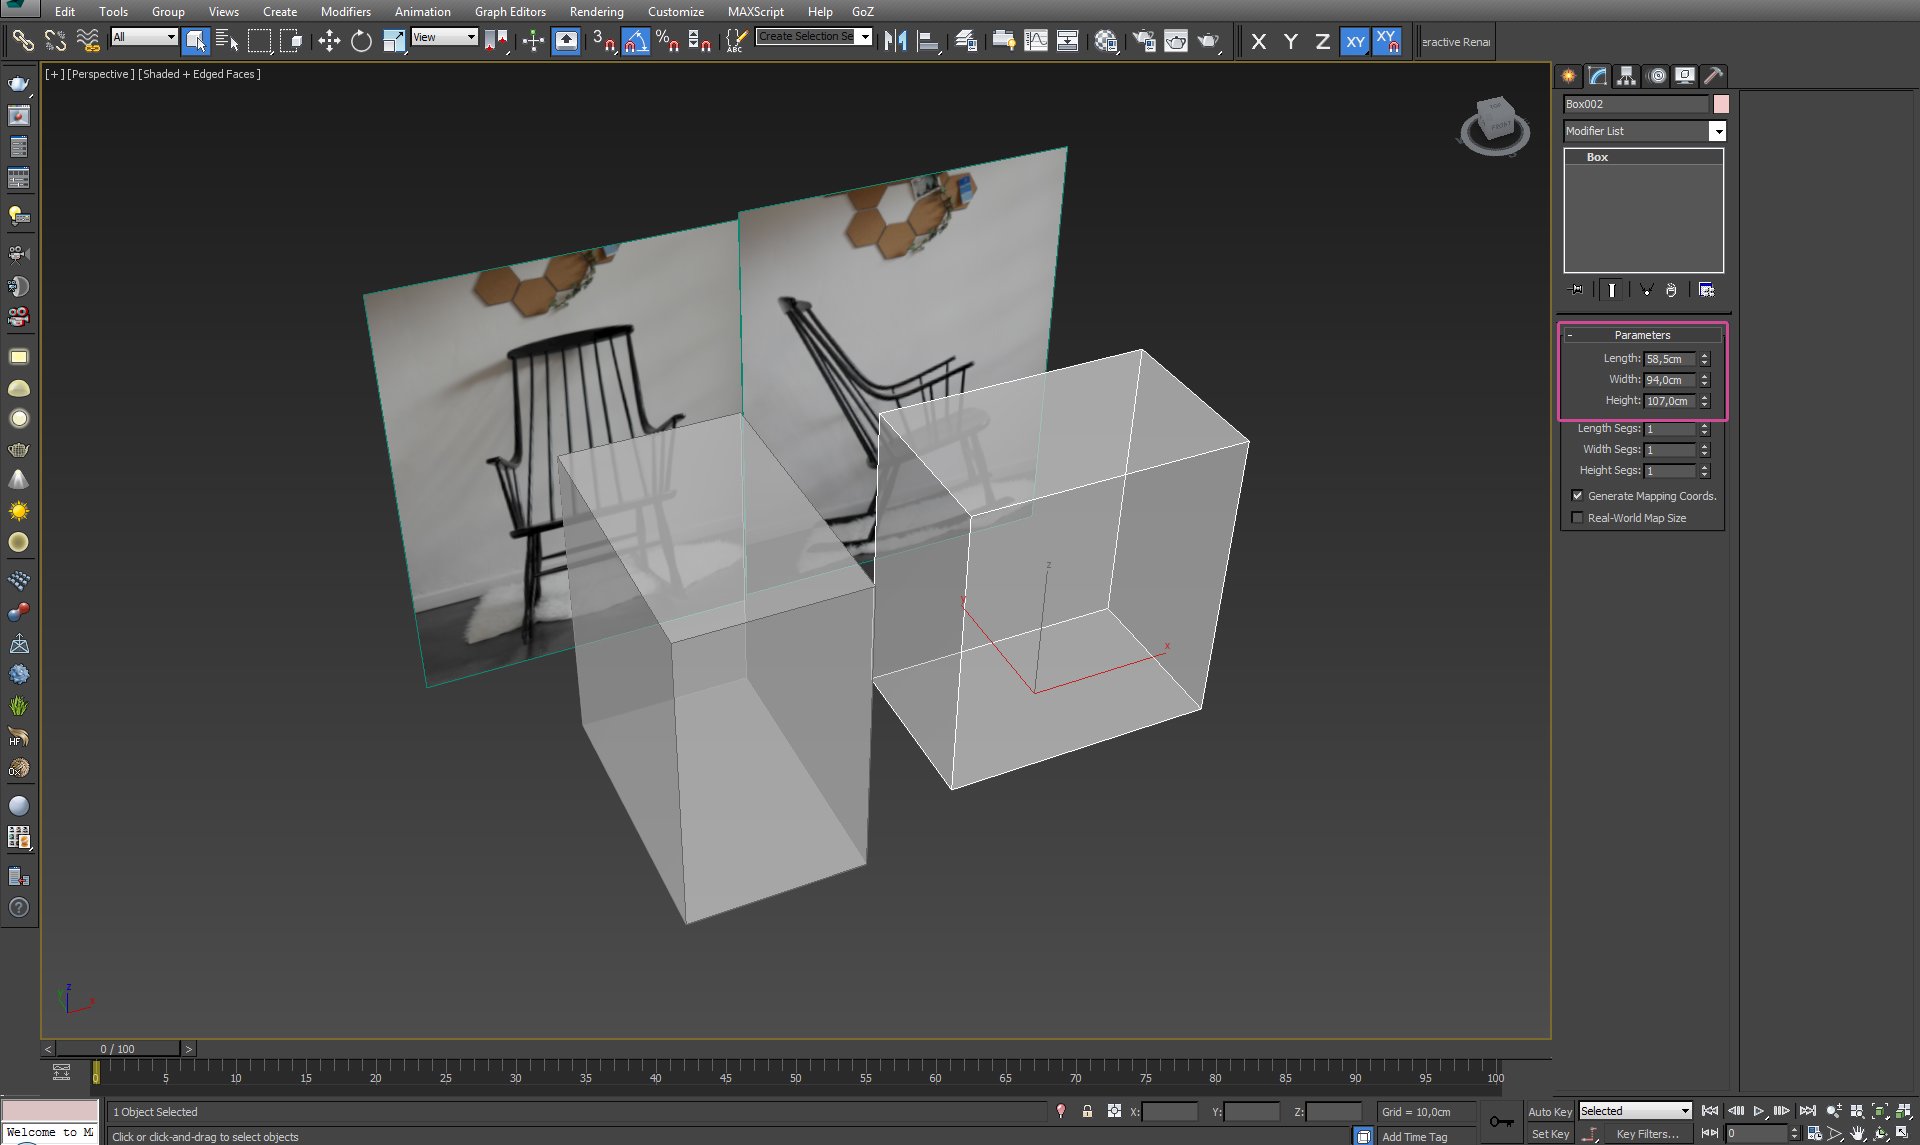Open the MAXScript menu
Viewport: 1920px width, 1145px height.
click(755, 12)
